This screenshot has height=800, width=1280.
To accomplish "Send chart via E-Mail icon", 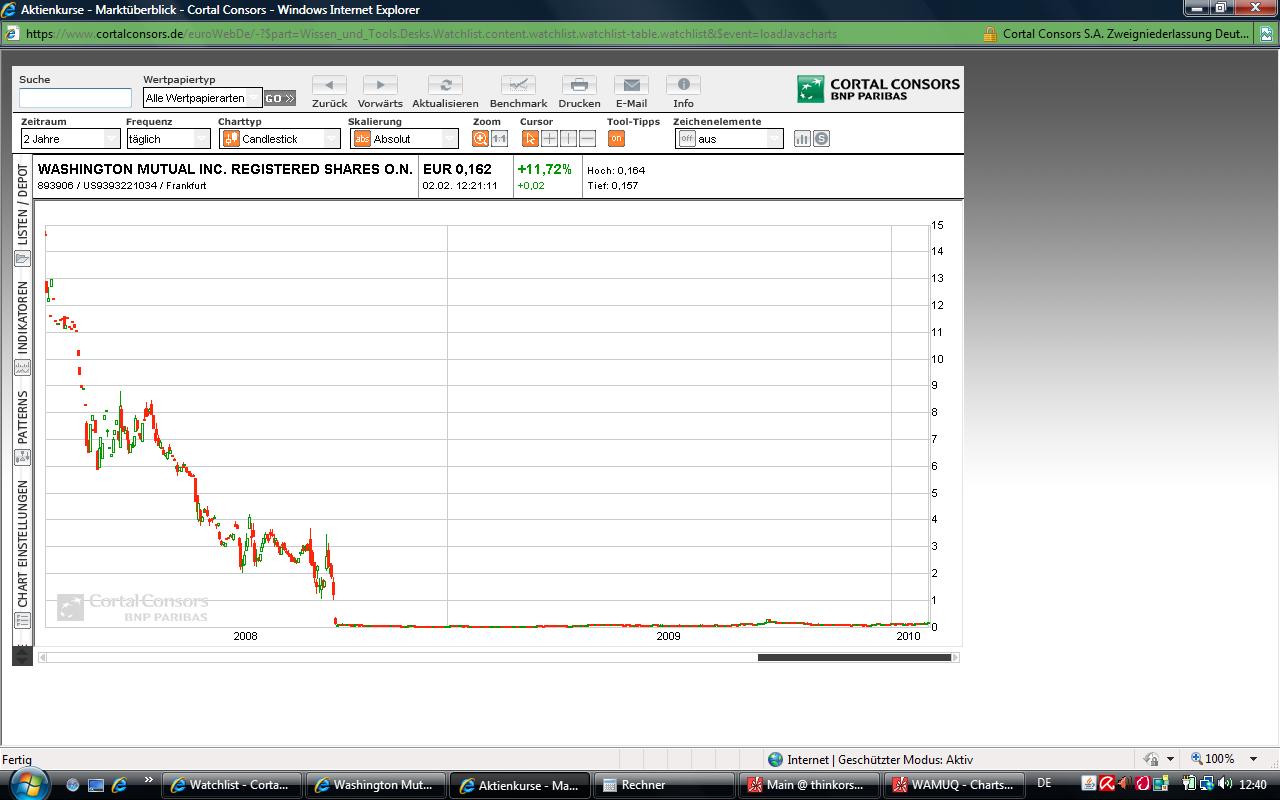I will tap(631, 86).
